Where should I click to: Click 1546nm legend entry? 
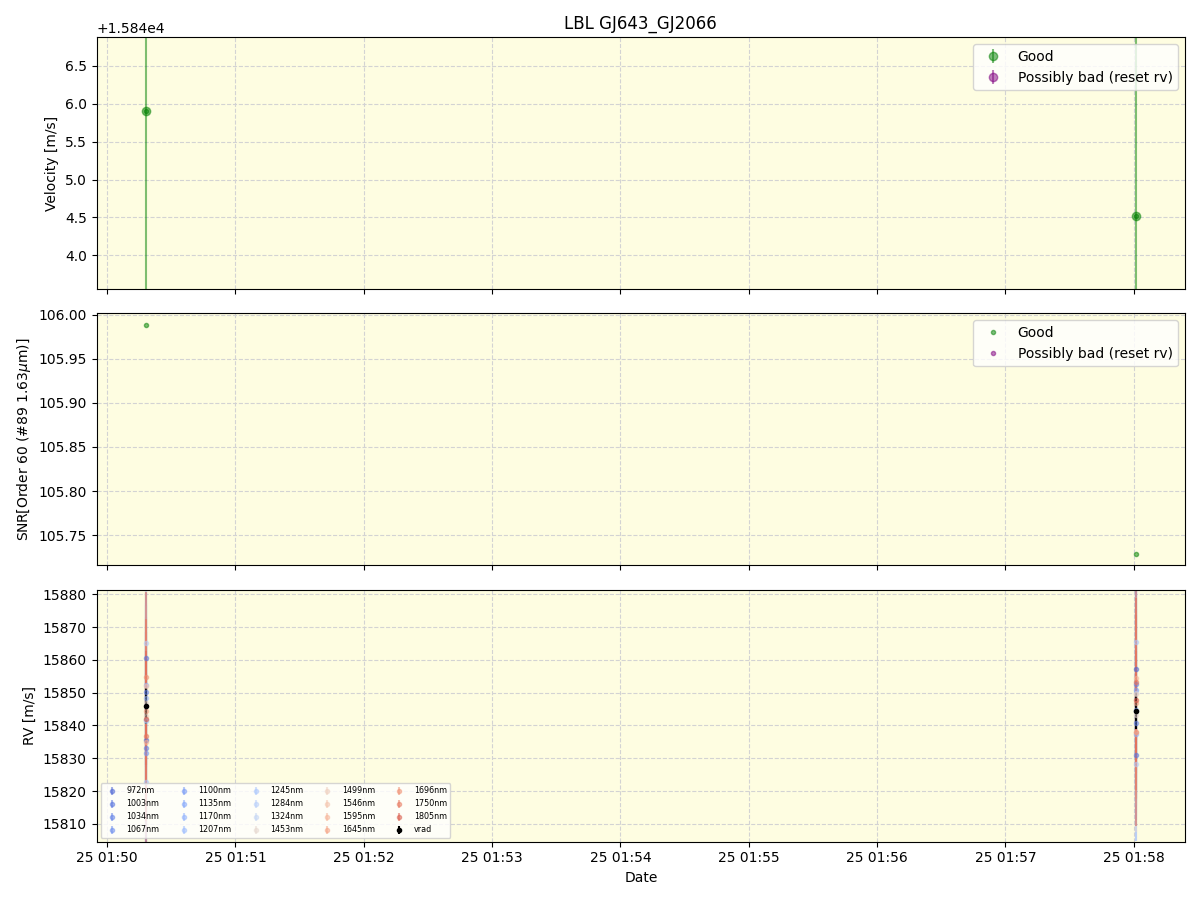coord(348,803)
